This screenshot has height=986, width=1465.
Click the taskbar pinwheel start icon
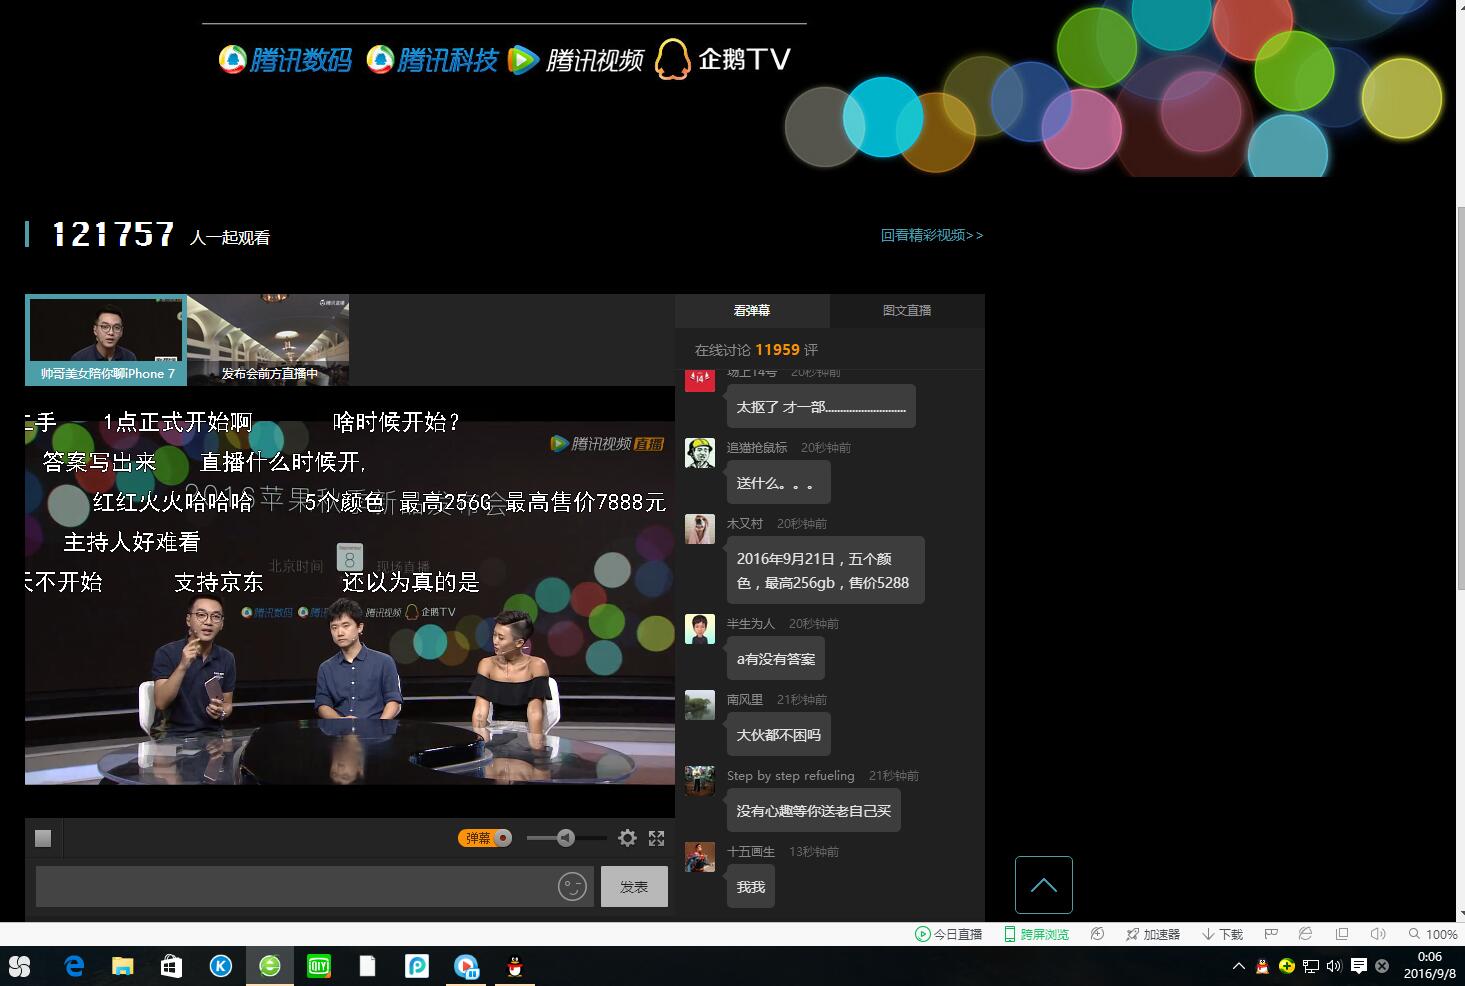coord(19,966)
